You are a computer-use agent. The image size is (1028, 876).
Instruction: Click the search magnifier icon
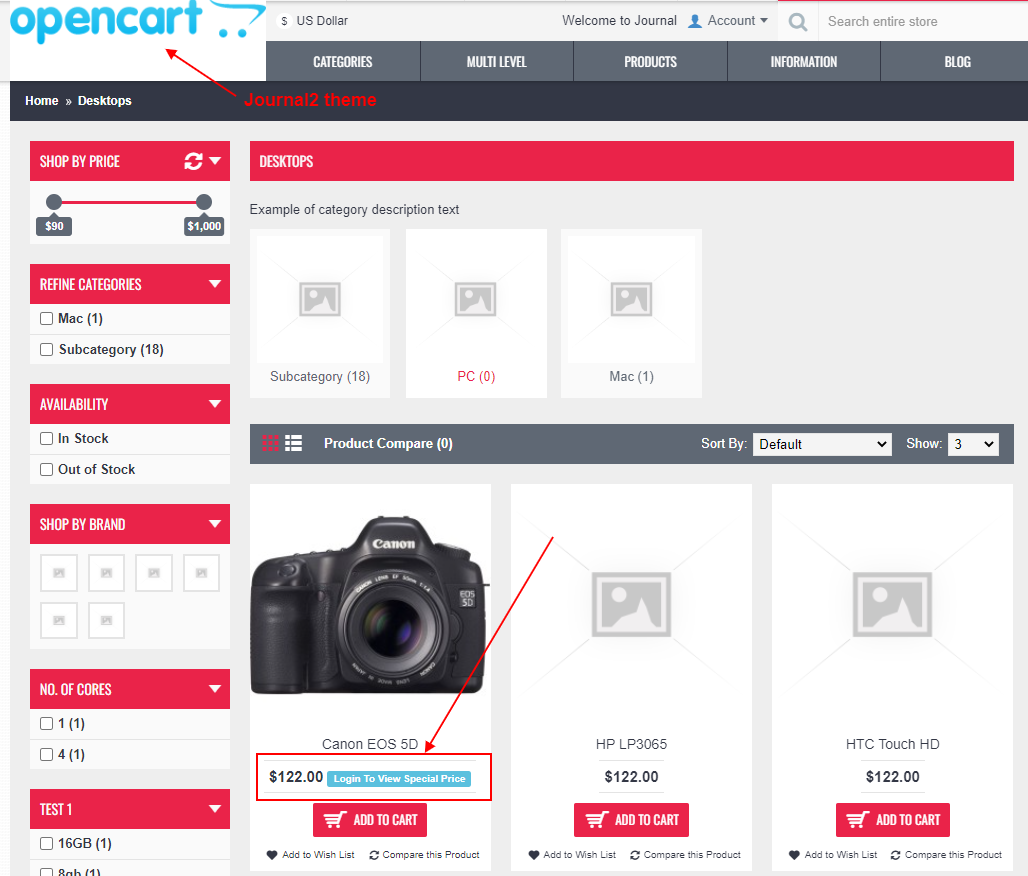[x=797, y=20]
